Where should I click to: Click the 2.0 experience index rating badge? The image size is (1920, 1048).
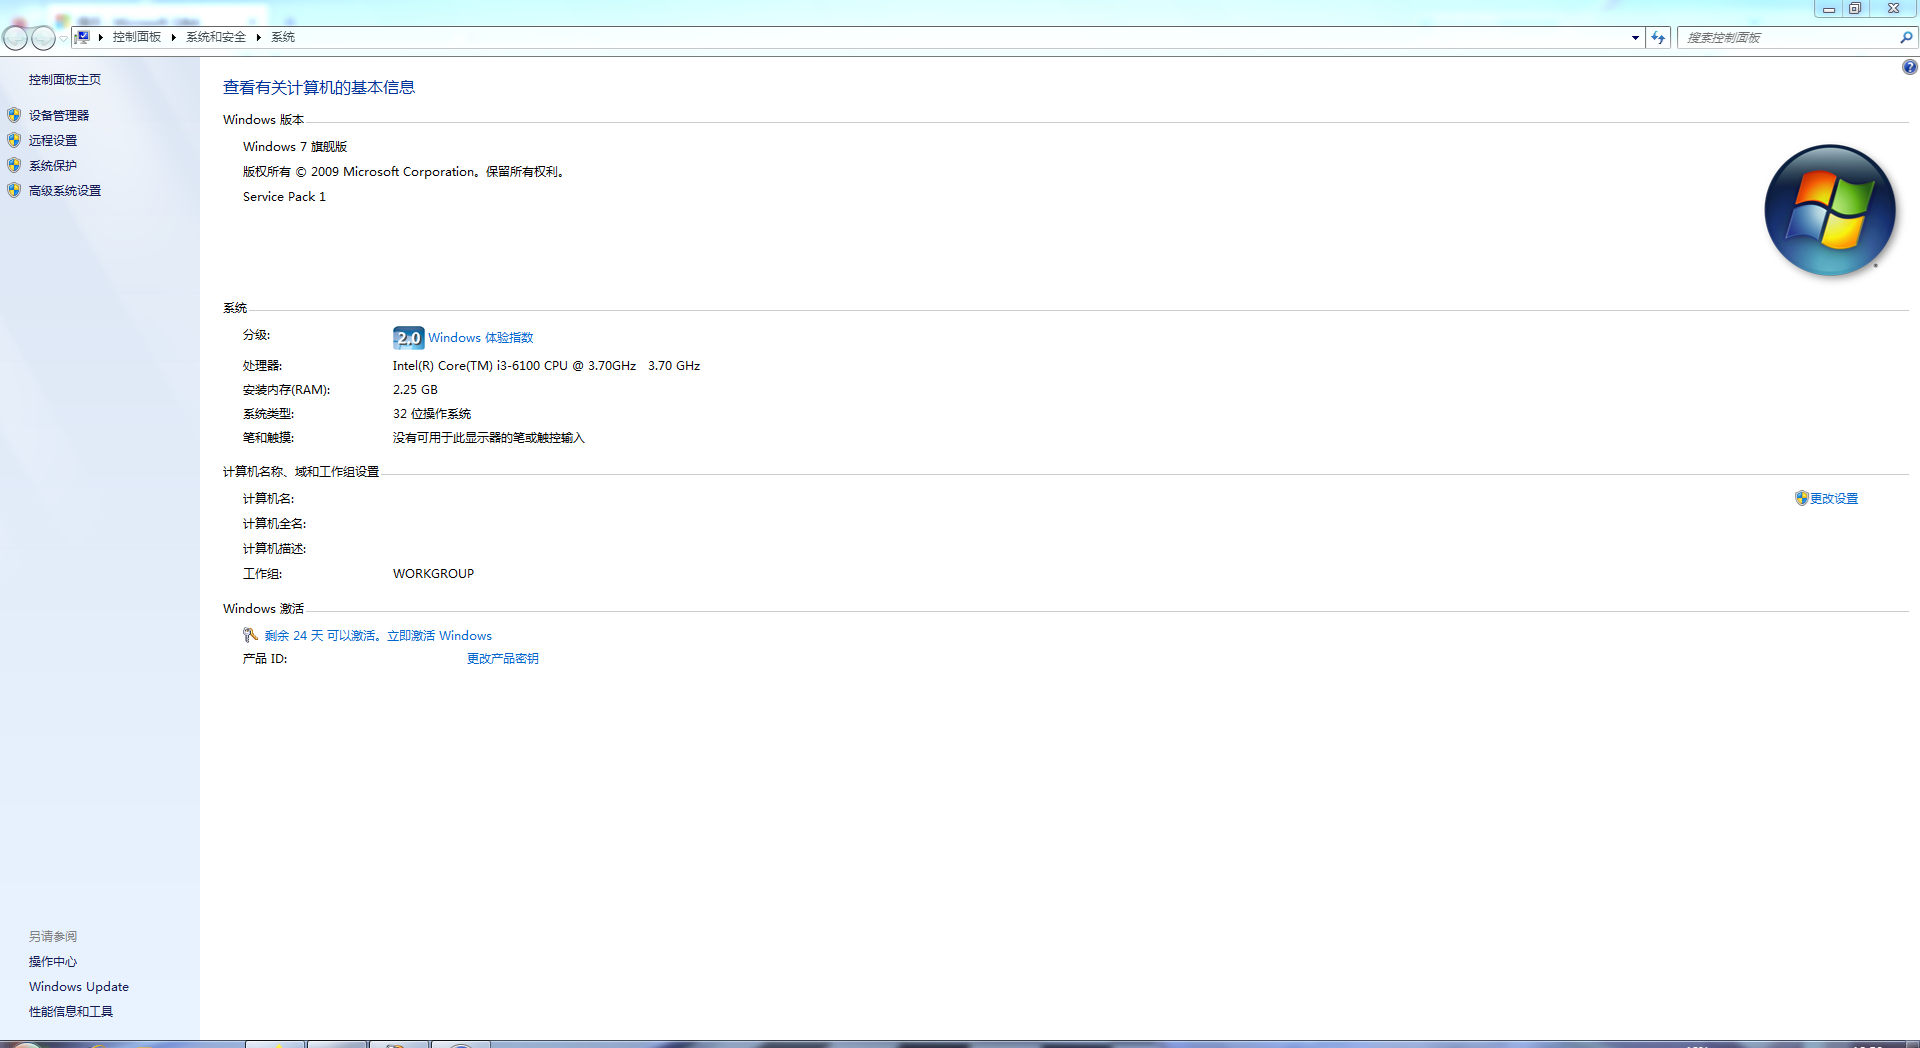pyautogui.click(x=408, y=338)
